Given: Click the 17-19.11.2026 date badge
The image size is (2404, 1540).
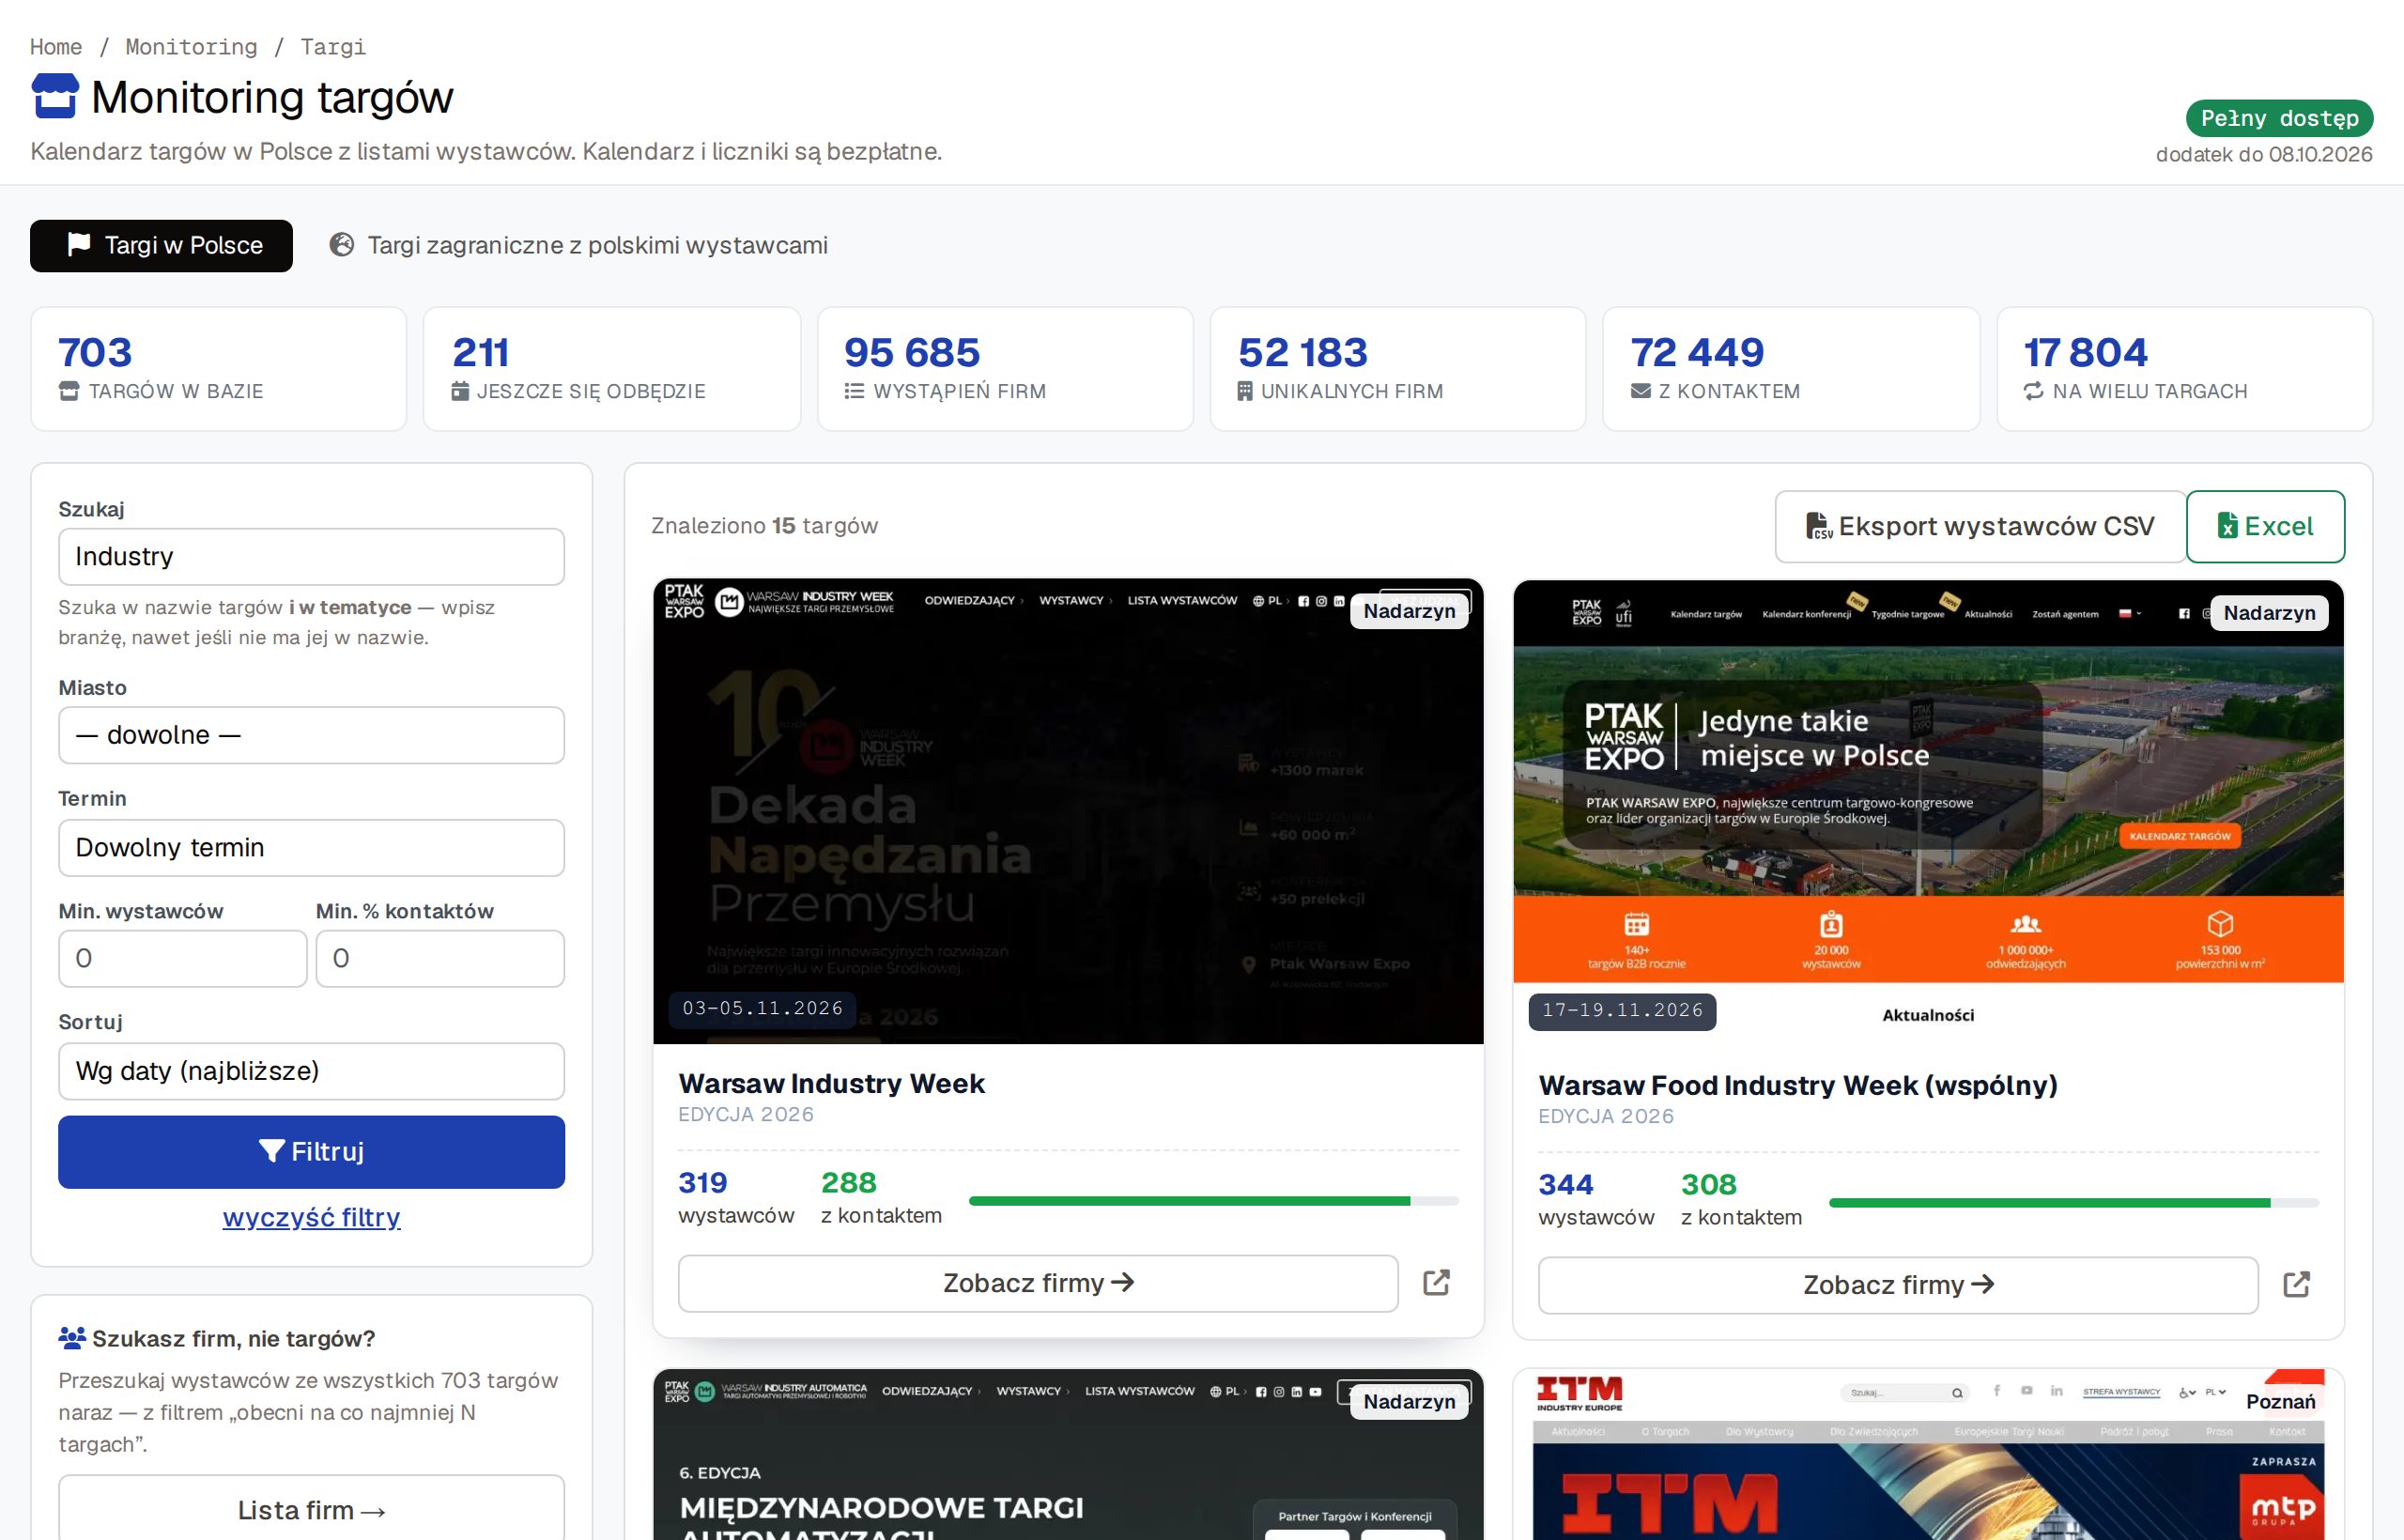Looking at the screenshot, I should [x=1622, y=1010].
